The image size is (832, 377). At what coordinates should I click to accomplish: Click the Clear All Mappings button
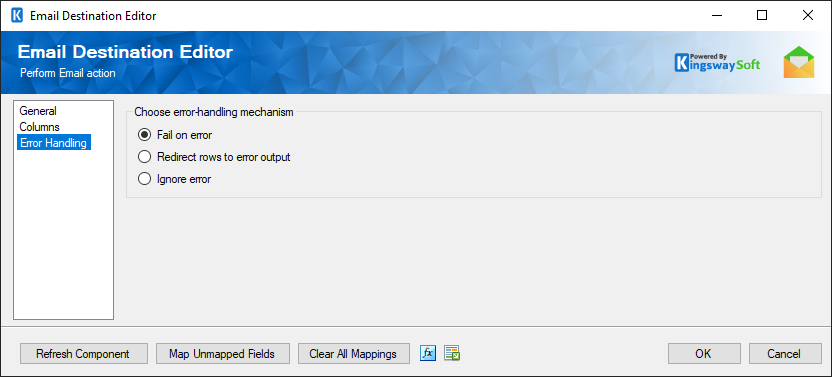(x=354, y=354)
